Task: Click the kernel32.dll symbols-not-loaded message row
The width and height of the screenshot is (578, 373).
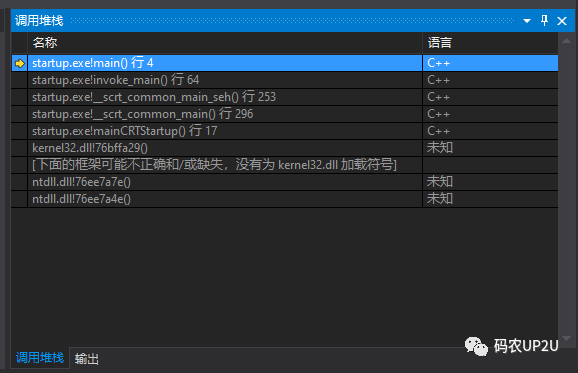Action: (x=285, y=165)
